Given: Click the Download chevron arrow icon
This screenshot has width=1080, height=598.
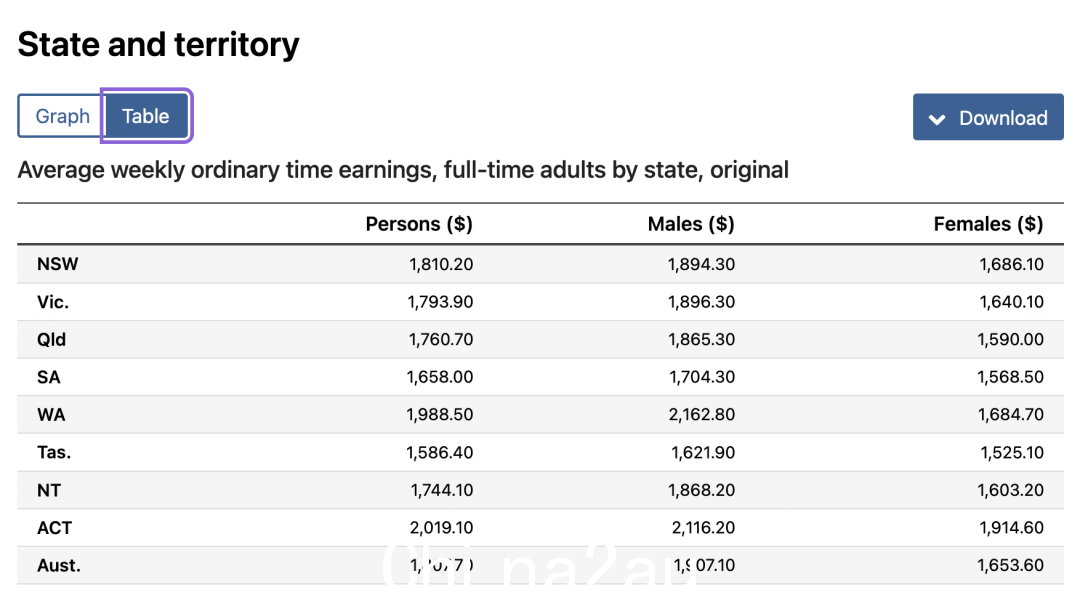Looking at the screenshot, I should pos(937,119).
